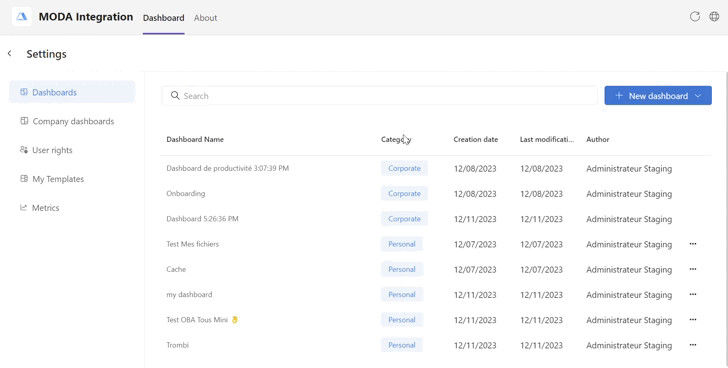Click the Corporate tag on Onboarding row
This screenshot has width=728, height=368.
(404, 194)
